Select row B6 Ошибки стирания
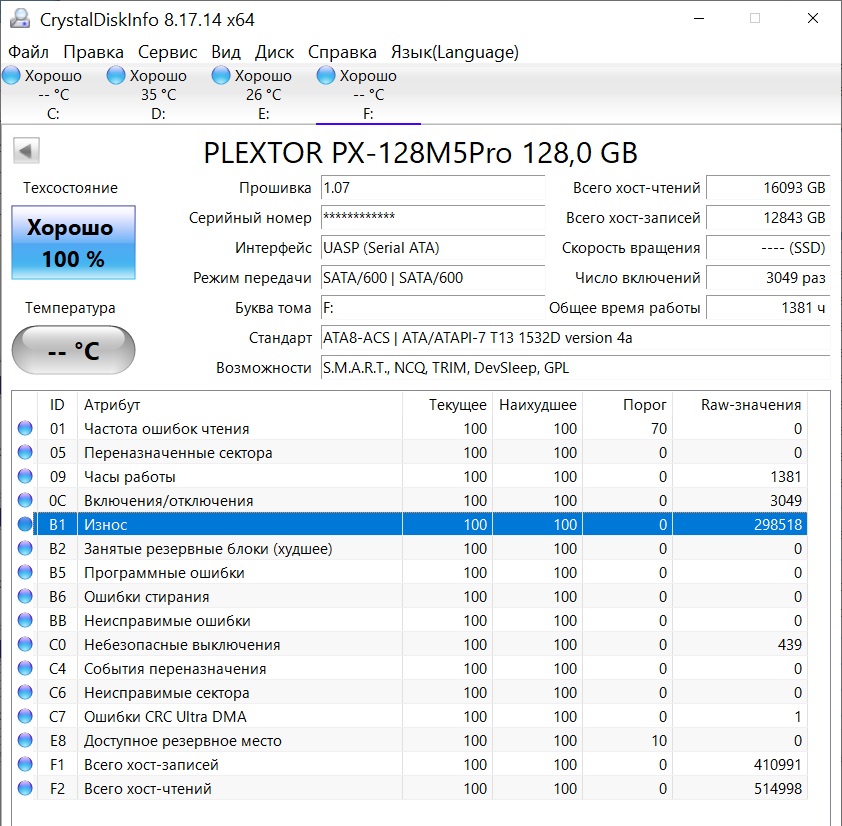 pos(410,597)
